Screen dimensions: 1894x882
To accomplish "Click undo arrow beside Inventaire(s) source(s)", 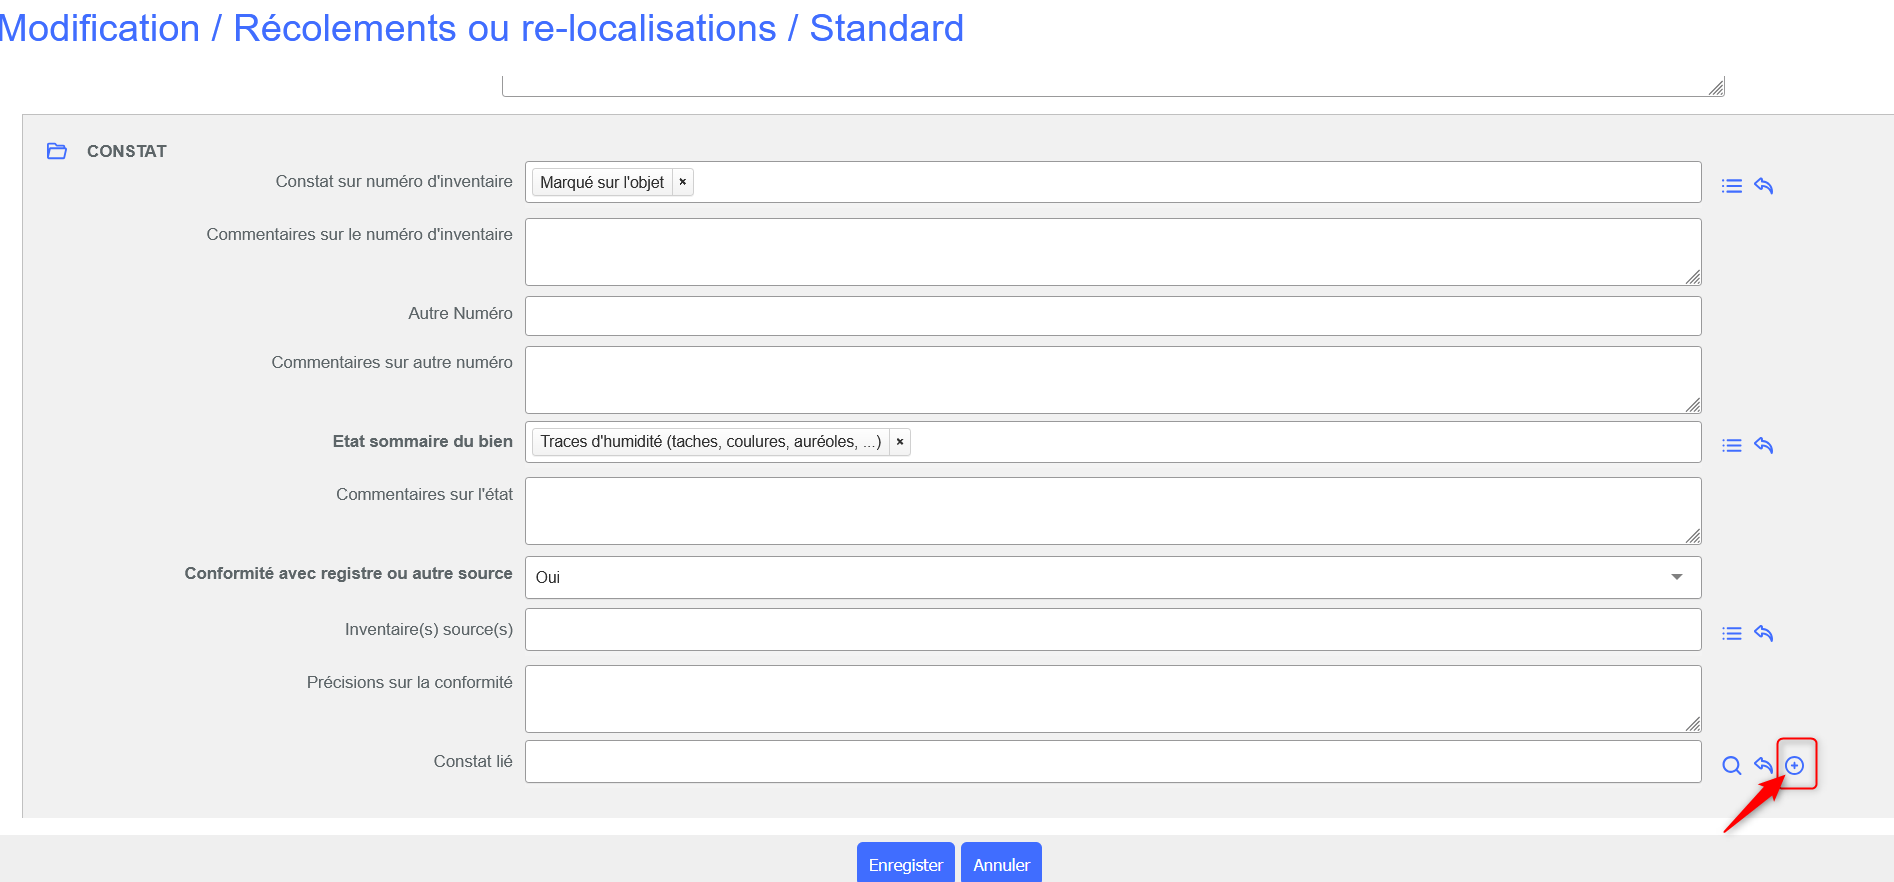I will [x=1763, y=634].
